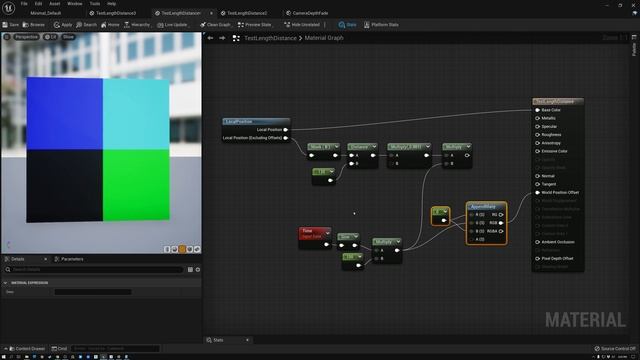Toggle Hide Unrelated nodes
This screenshot has width=640, height=360.
pos(302,25)
